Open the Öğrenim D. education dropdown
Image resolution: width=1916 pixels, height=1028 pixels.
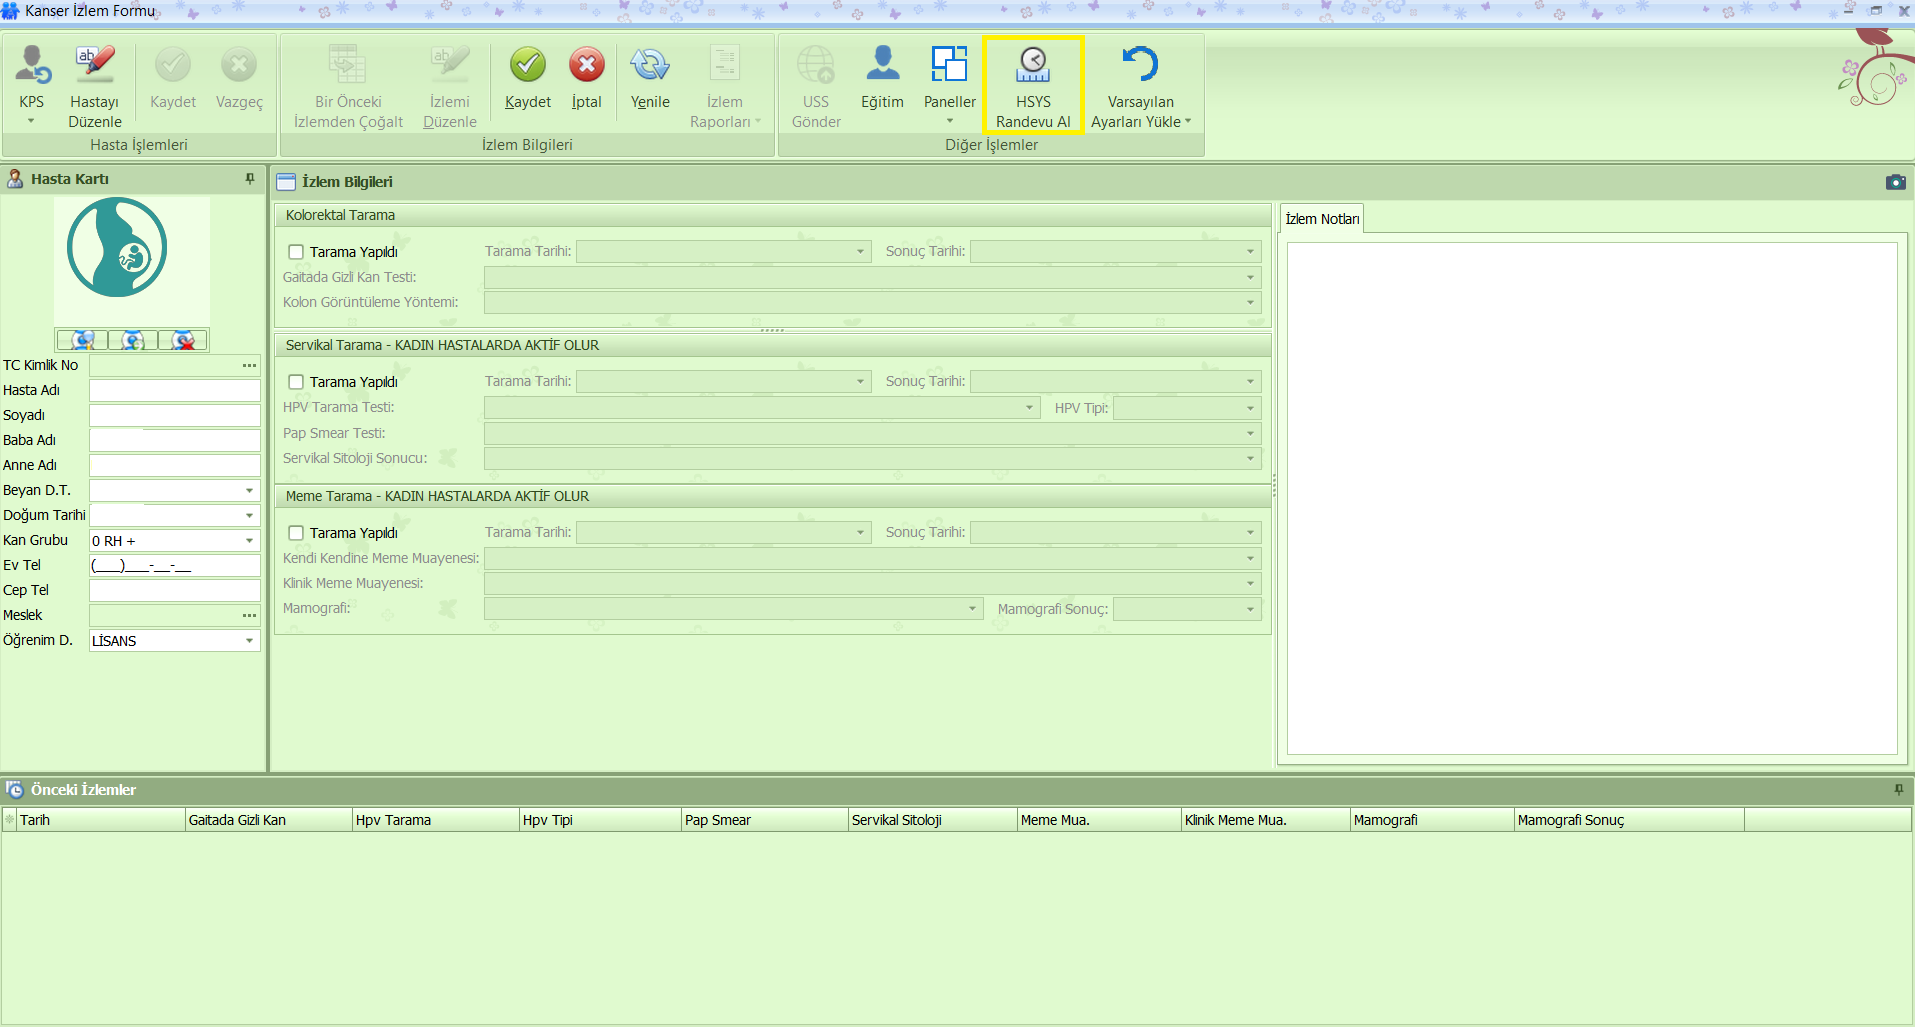[249, 641]
